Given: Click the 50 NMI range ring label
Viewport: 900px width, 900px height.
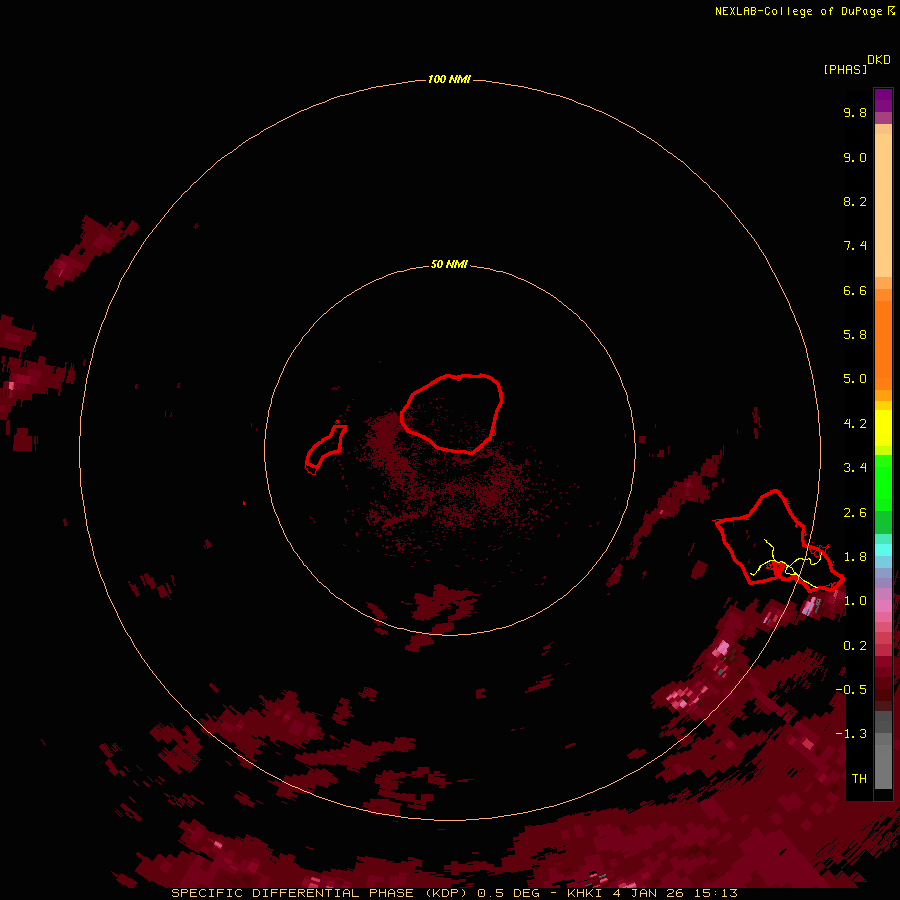Looking at the screenshot, I should click(x=449, y=264).
